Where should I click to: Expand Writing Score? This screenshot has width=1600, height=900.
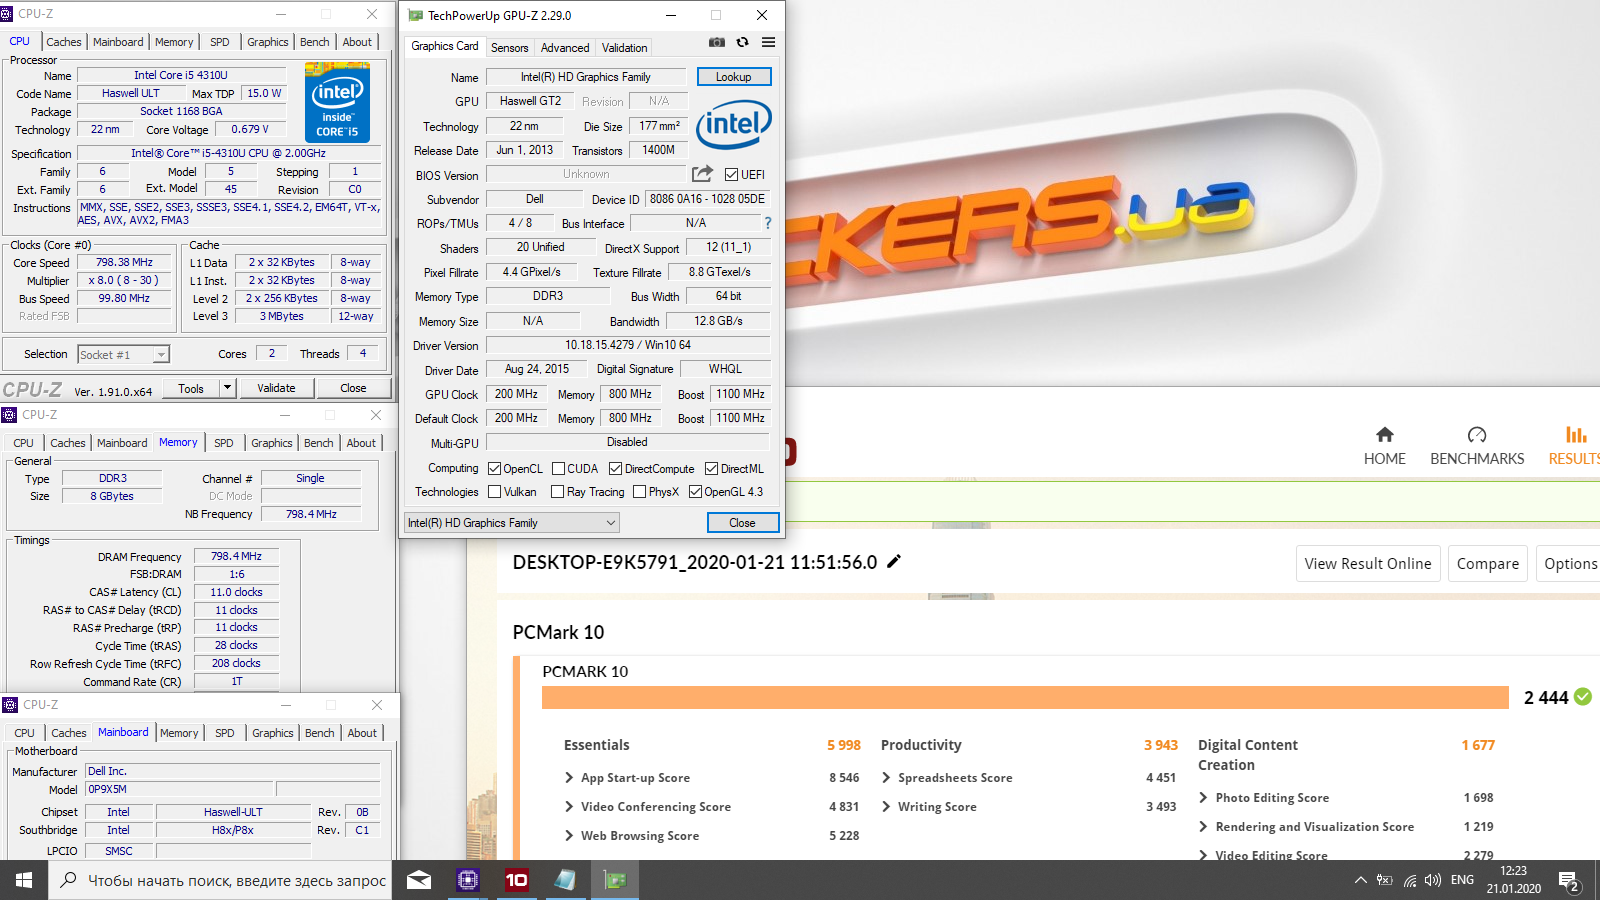(x=886, y=806)
